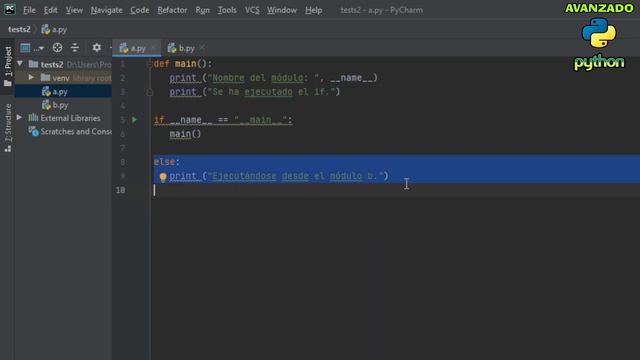Select a.py in the project tree
640x360 pixels.
coord(63,91)
